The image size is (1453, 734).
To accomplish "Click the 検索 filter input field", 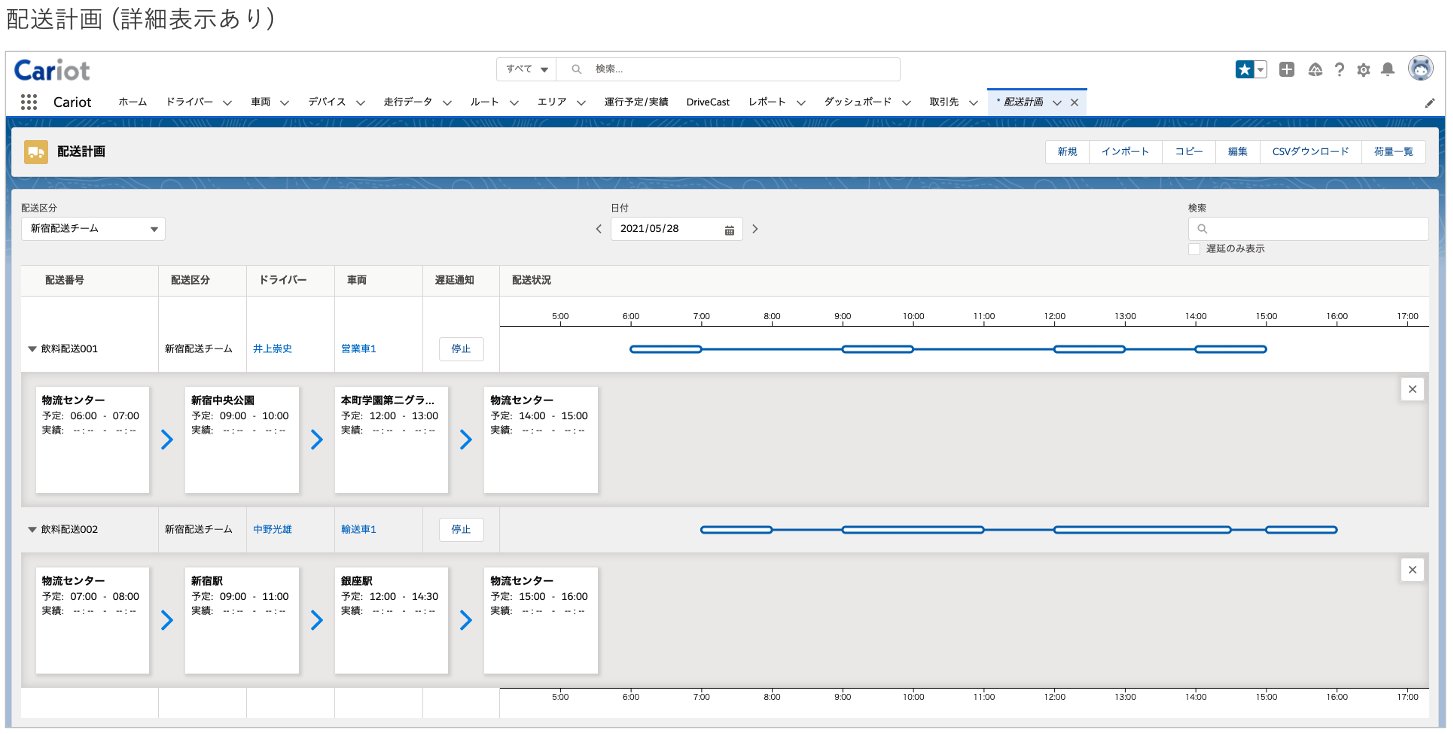I will click(1308, 229).
